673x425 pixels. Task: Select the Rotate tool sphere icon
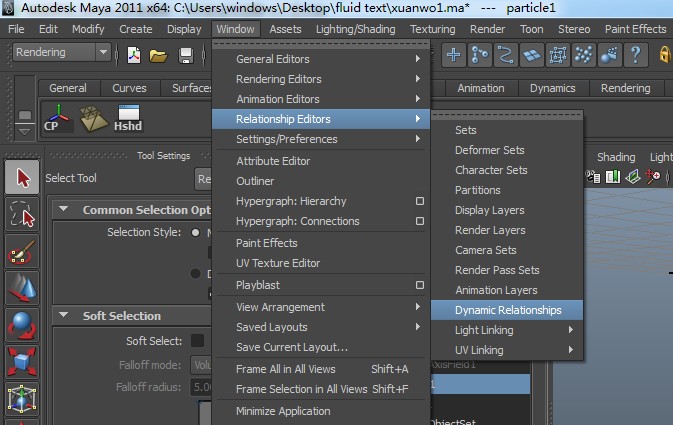pos(22,325)
